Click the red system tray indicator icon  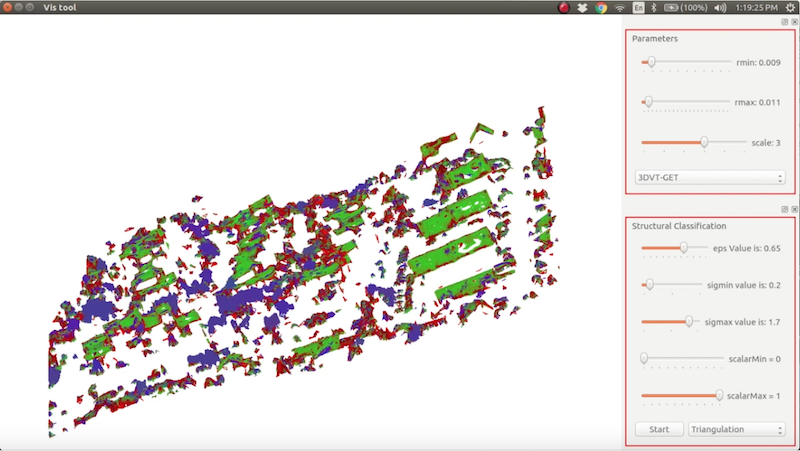[563, 8]
